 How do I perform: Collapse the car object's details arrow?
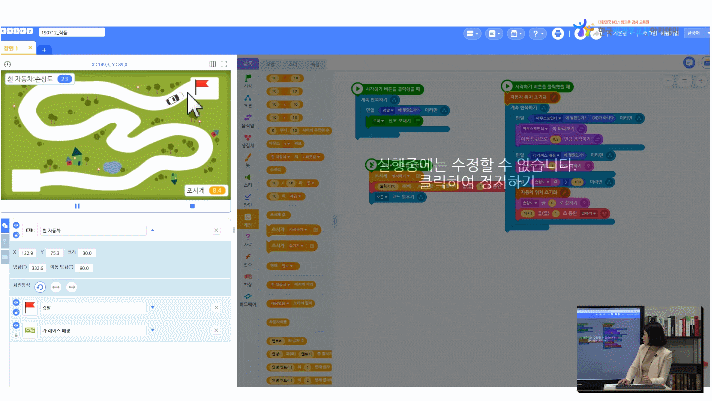point(153,230)
